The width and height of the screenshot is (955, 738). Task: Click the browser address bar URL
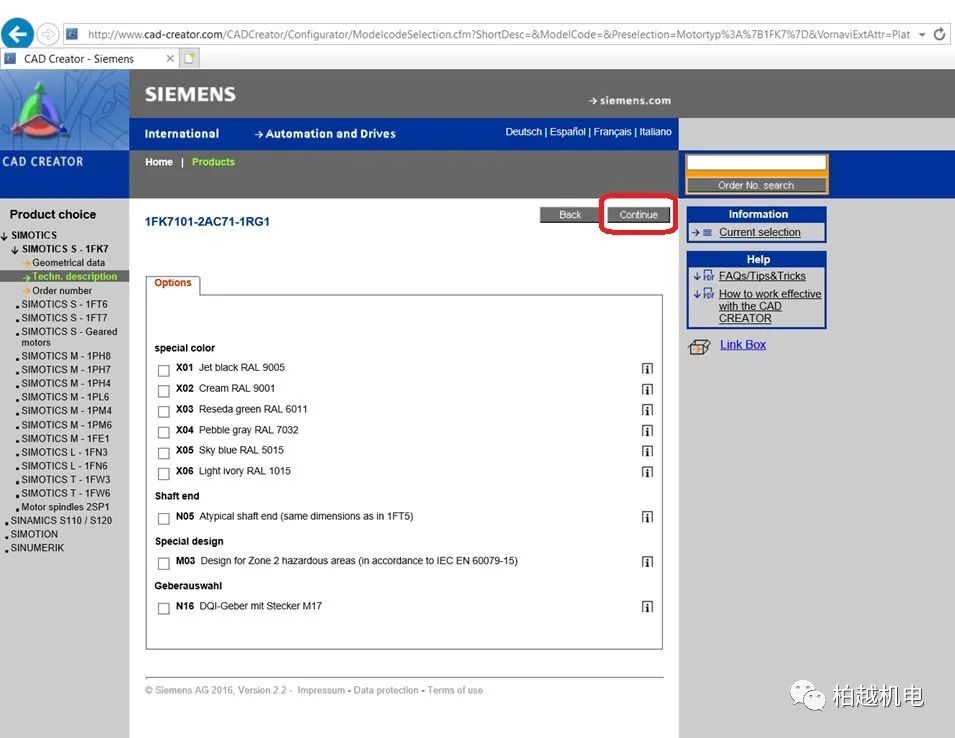pos(498,34)
